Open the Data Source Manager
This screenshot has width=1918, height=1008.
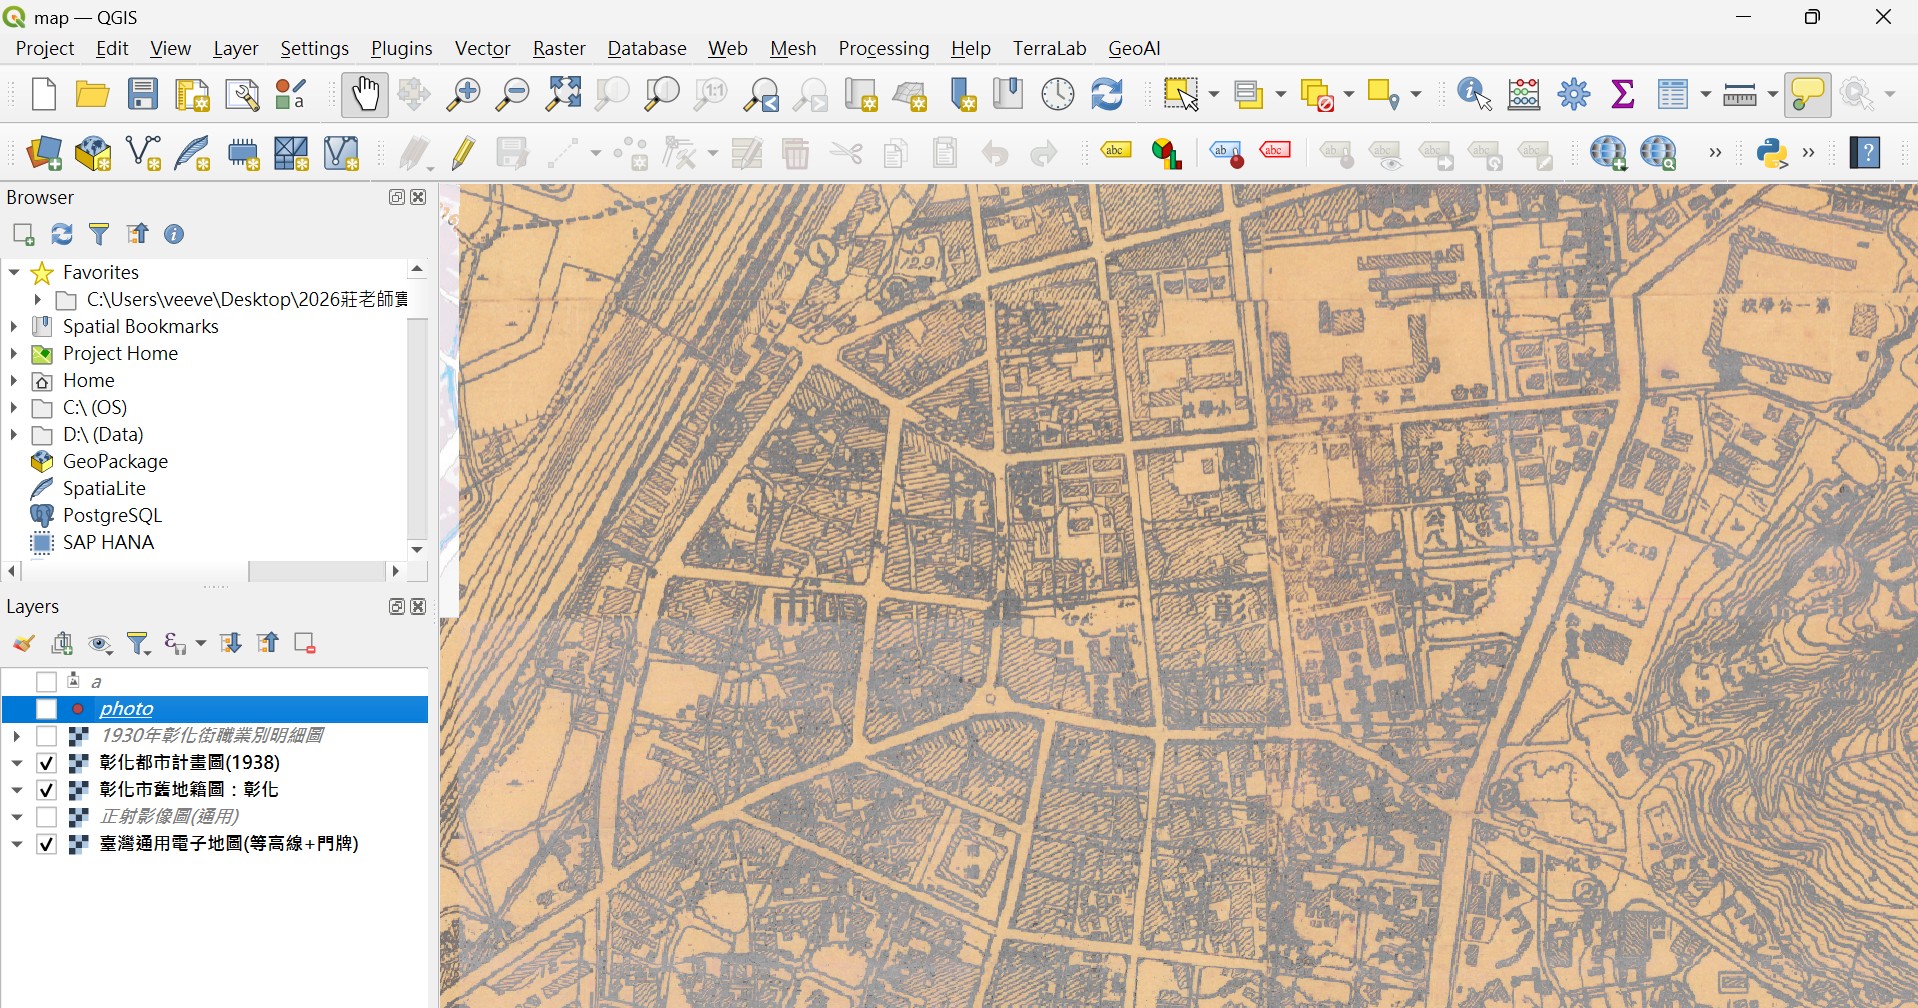pos(43,153)
